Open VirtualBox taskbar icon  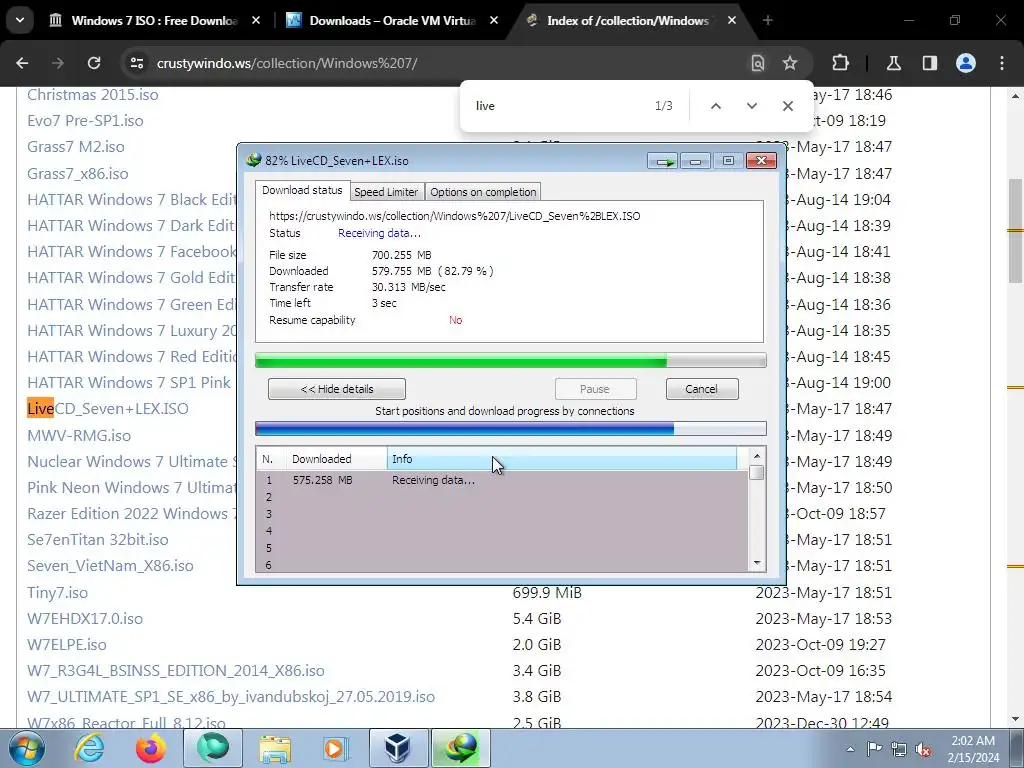[x=398, y=748]
